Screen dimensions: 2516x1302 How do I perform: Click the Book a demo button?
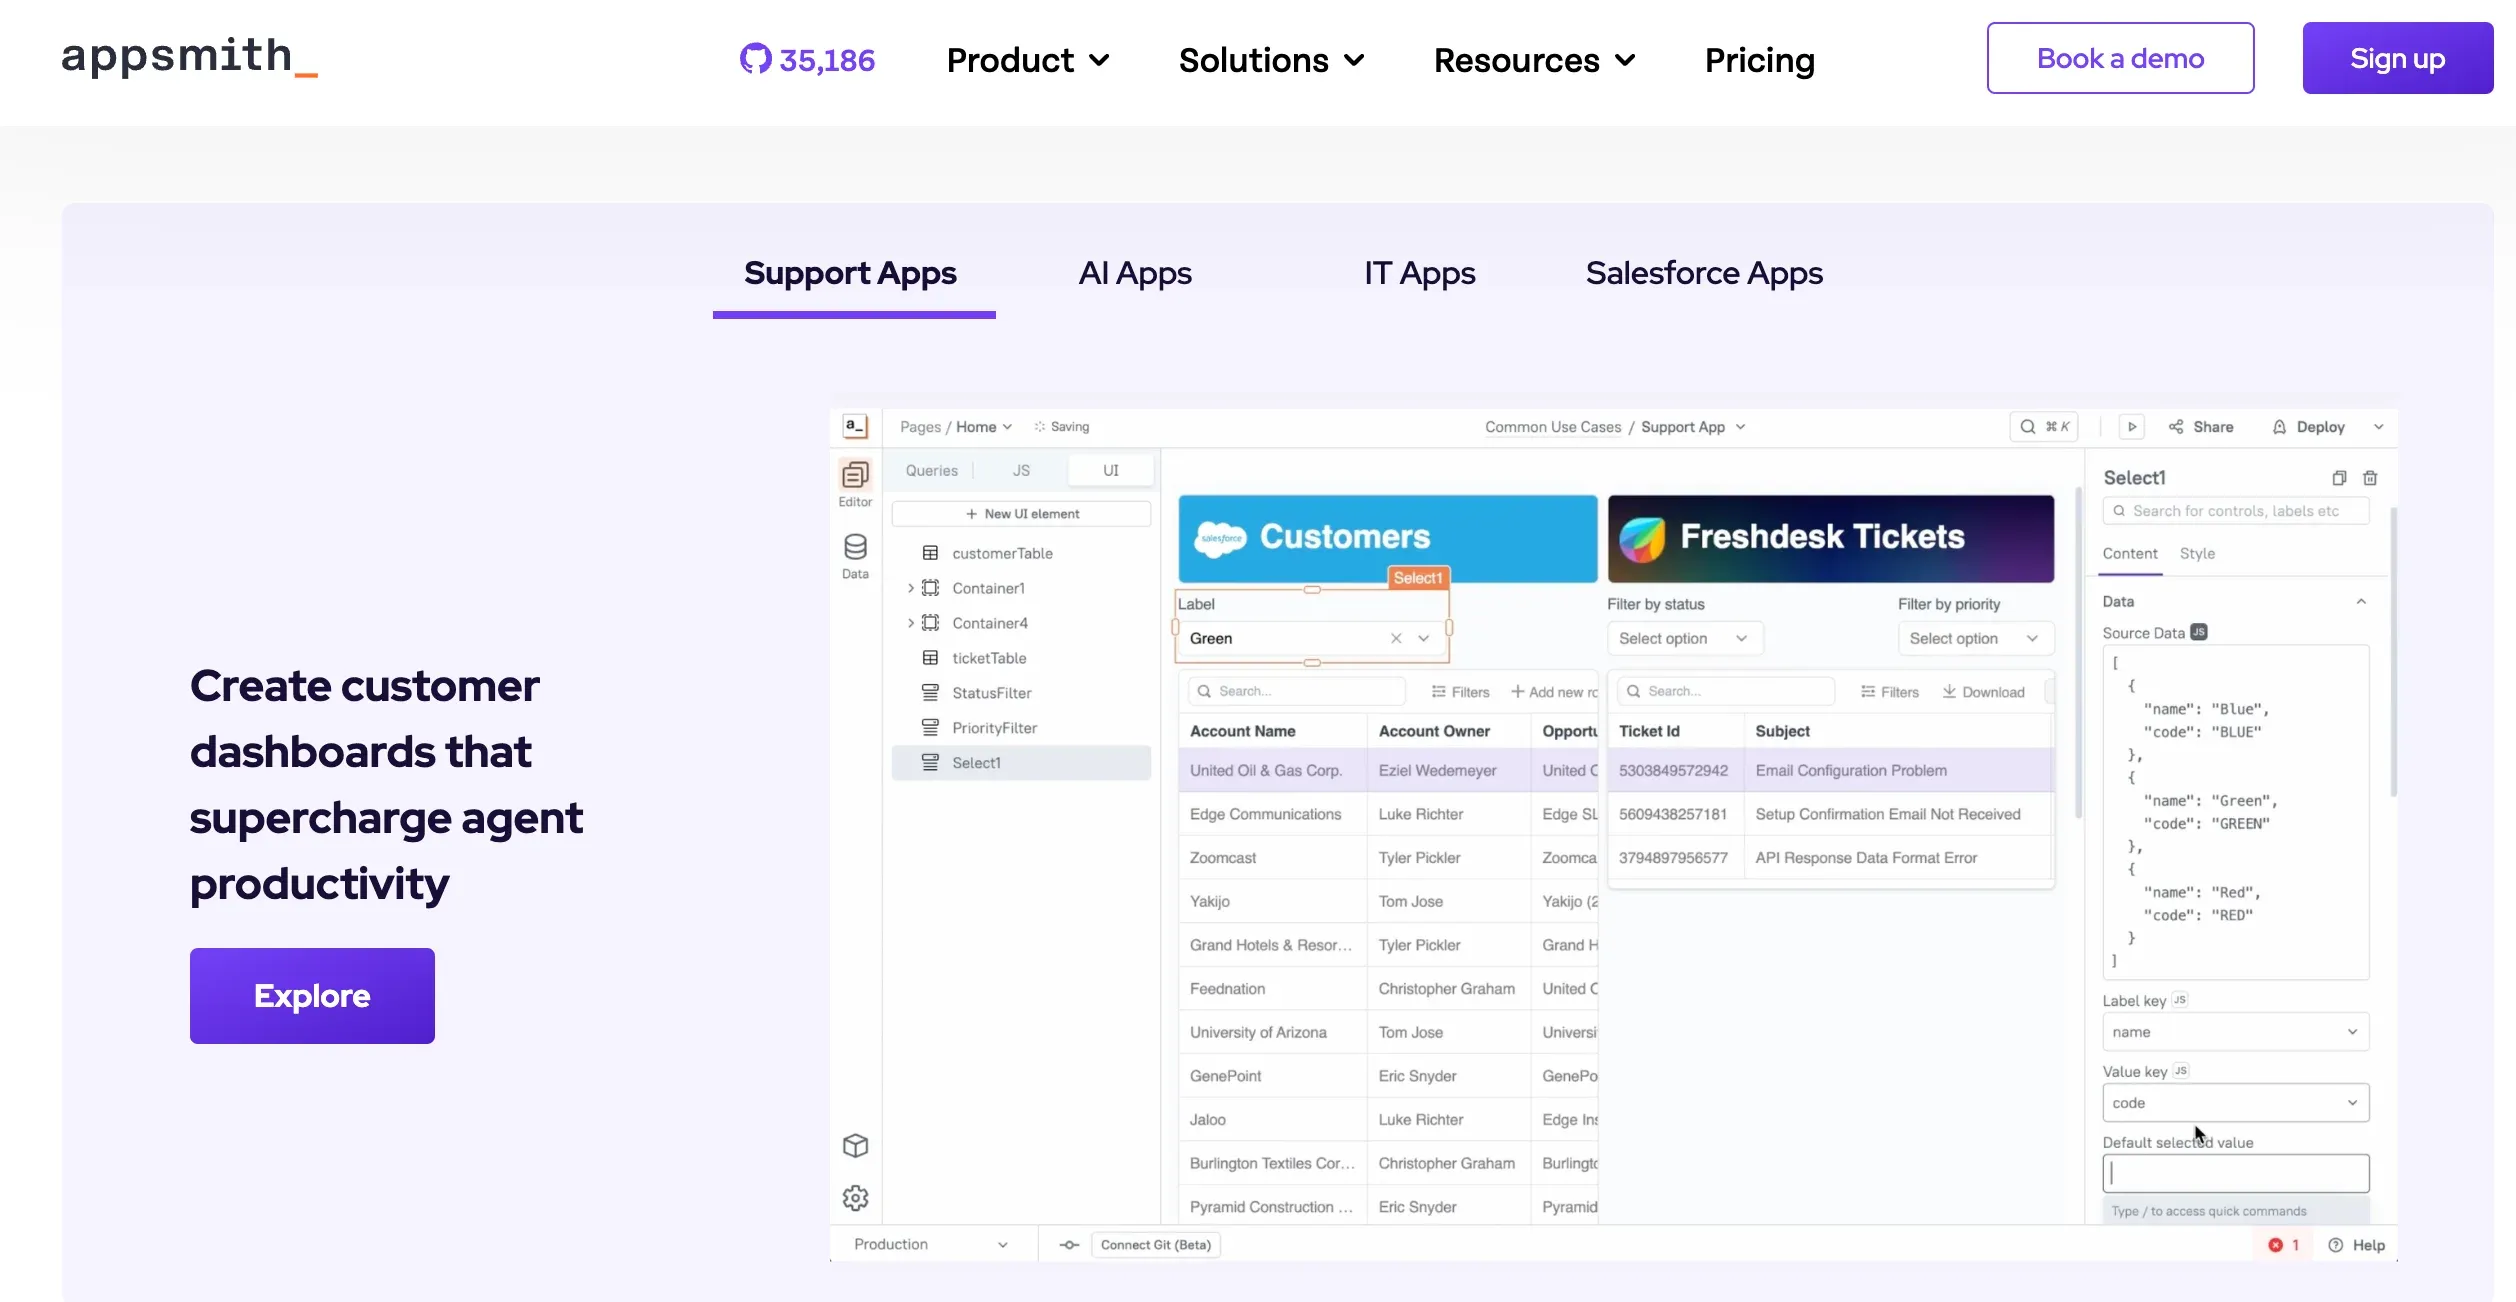pos(2120,58)
